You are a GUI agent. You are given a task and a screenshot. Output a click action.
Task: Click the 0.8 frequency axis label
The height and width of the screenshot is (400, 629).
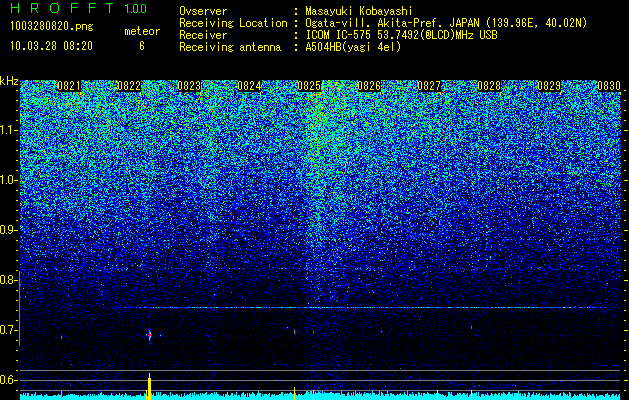[x=8, y=280]
